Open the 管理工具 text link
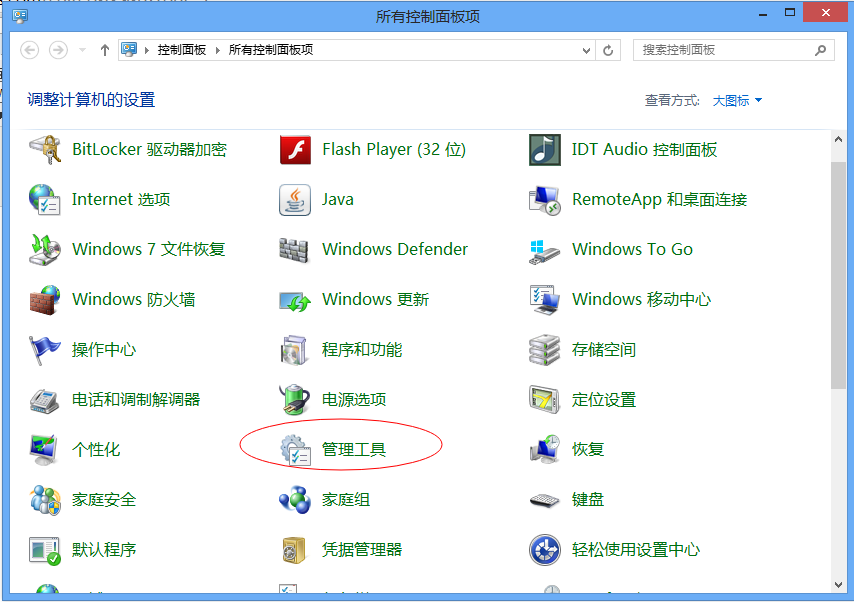This screenshot has height=602, width=854. click(353, 450)
